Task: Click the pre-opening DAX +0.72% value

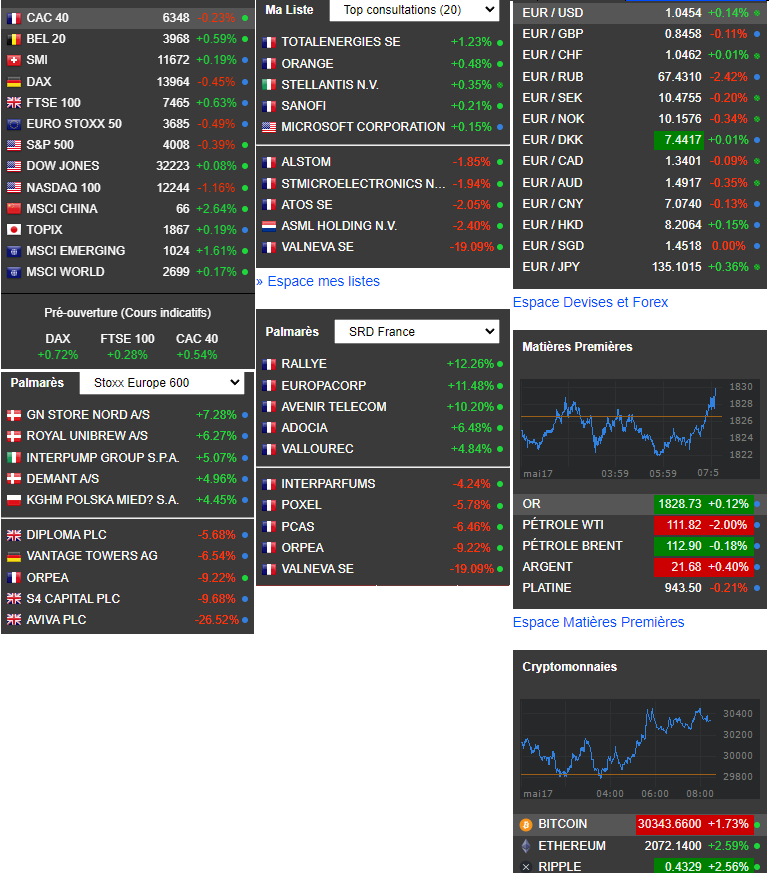Action: pos(58,355)
